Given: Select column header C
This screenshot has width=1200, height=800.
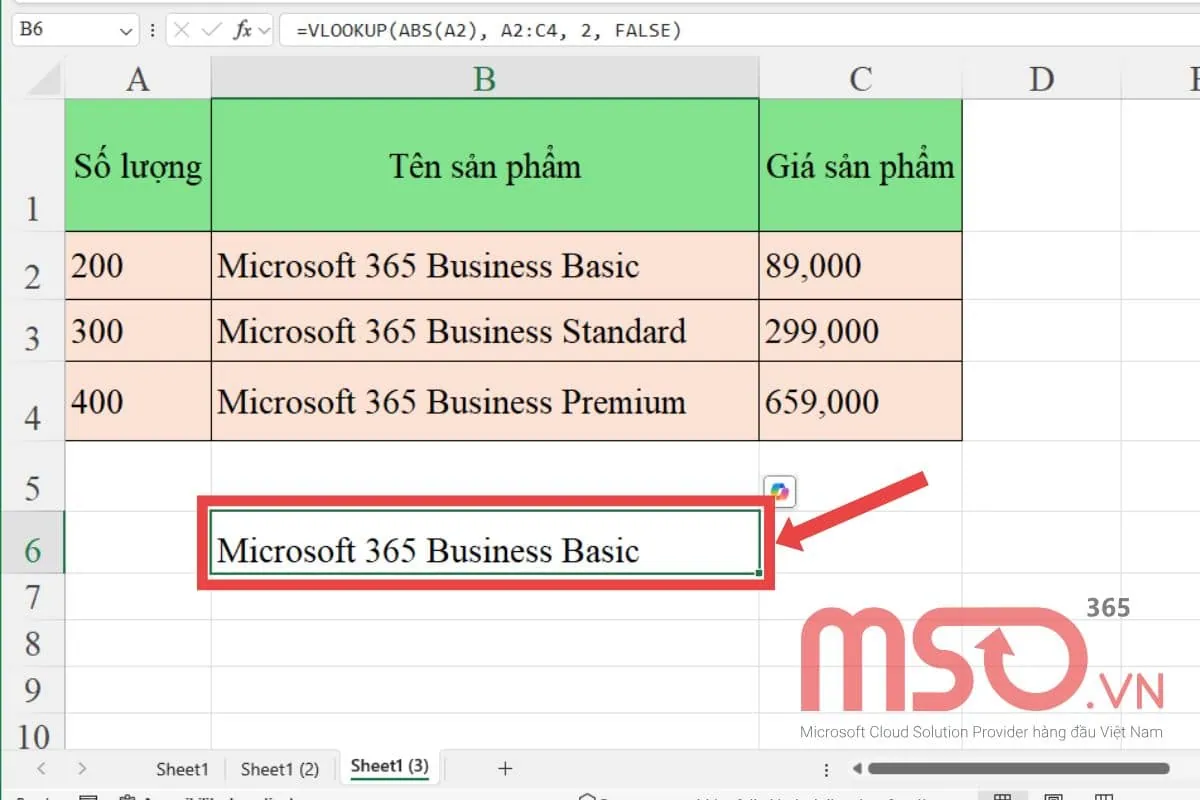Looking at the screenshot, I should pyautogui.click(x=860, y=77).
